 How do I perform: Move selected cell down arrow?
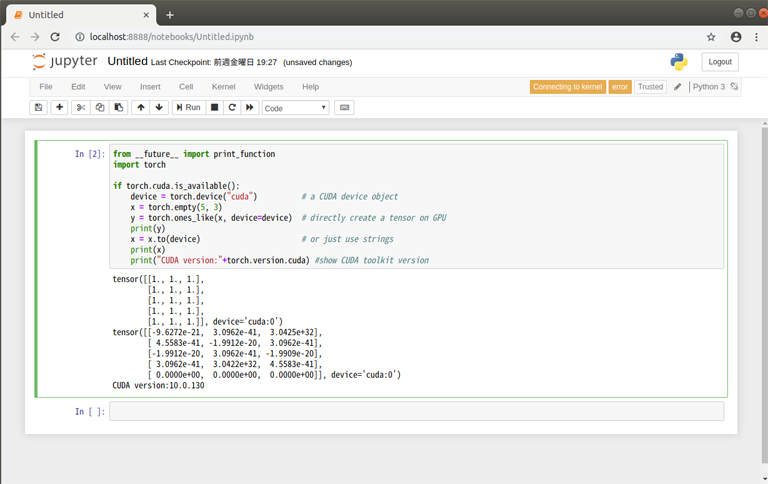(160, 107)
